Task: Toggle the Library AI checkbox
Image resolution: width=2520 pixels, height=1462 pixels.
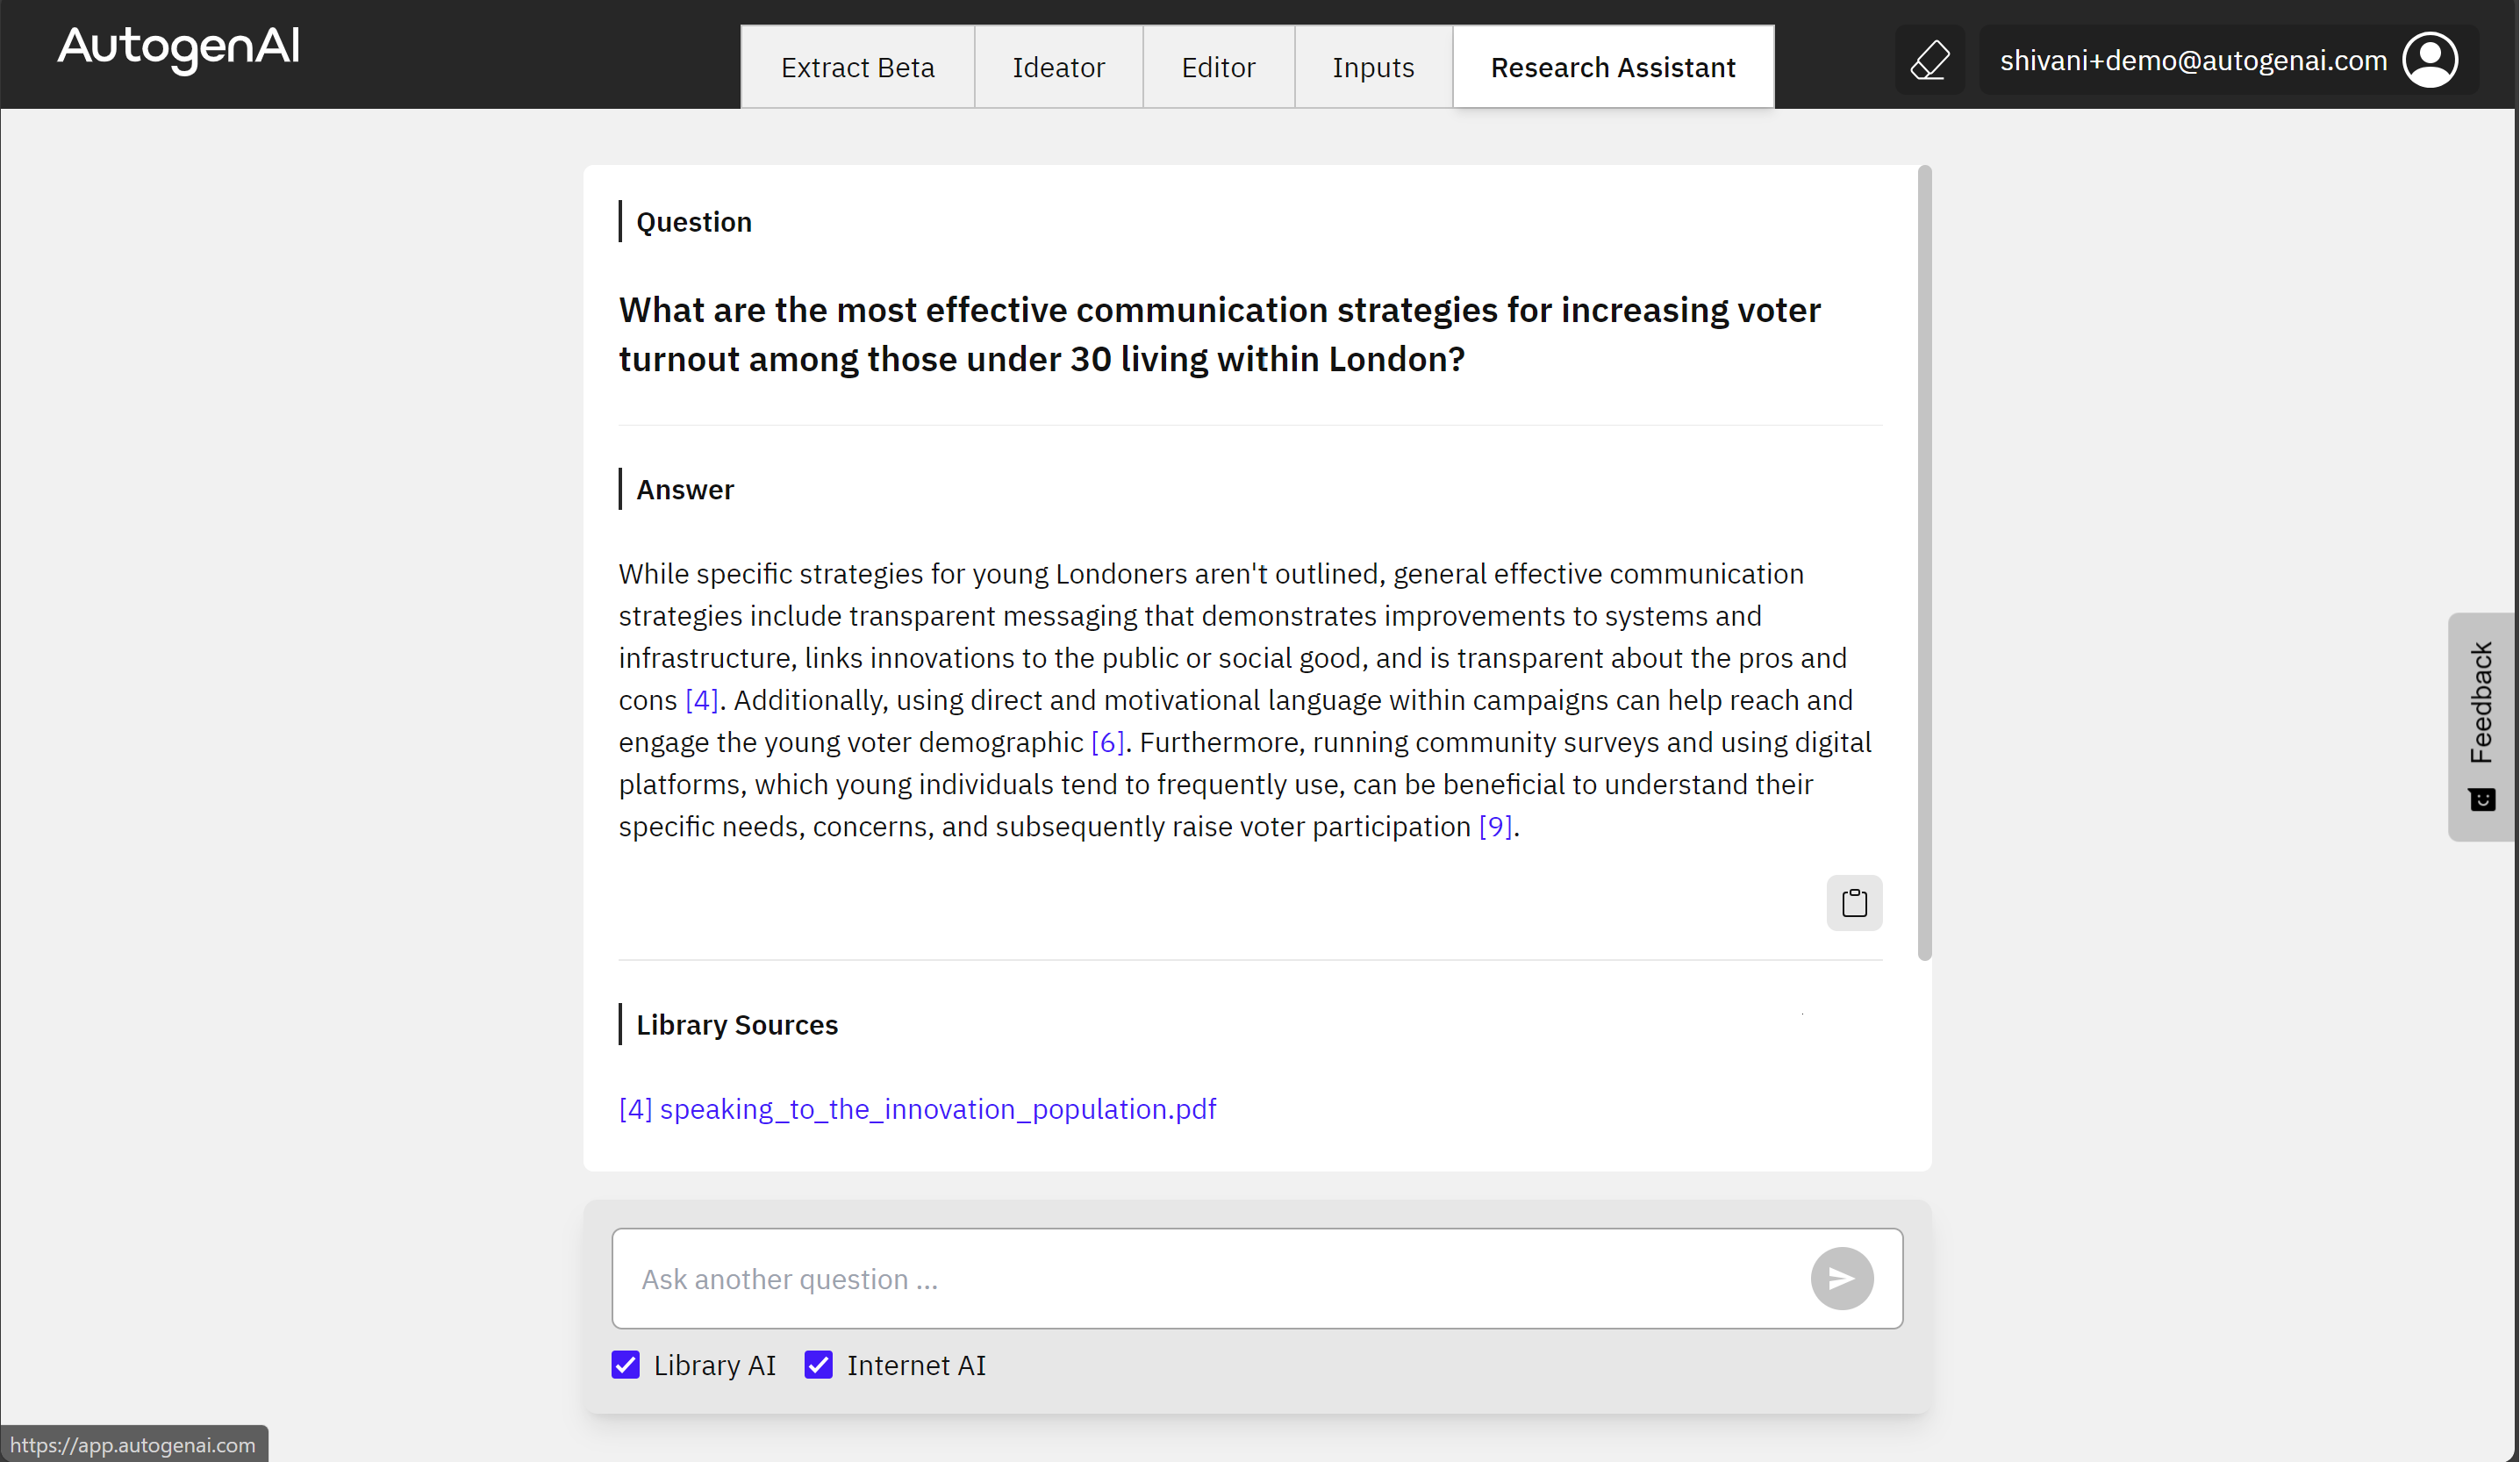Action: click(x=626, y=1365)
